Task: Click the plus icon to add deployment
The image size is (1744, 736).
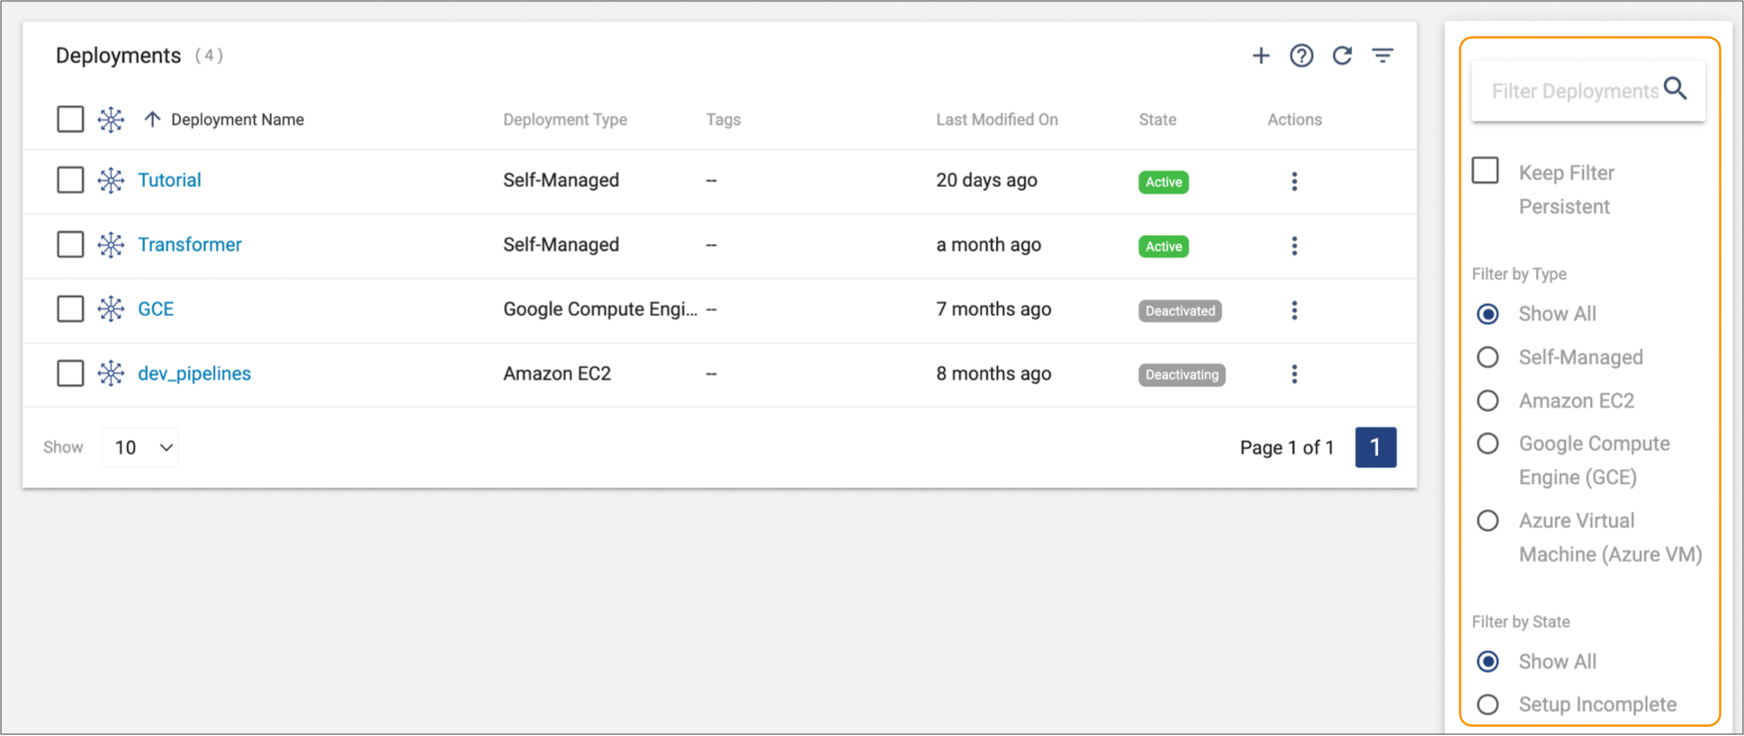Action: point(1261,56)
